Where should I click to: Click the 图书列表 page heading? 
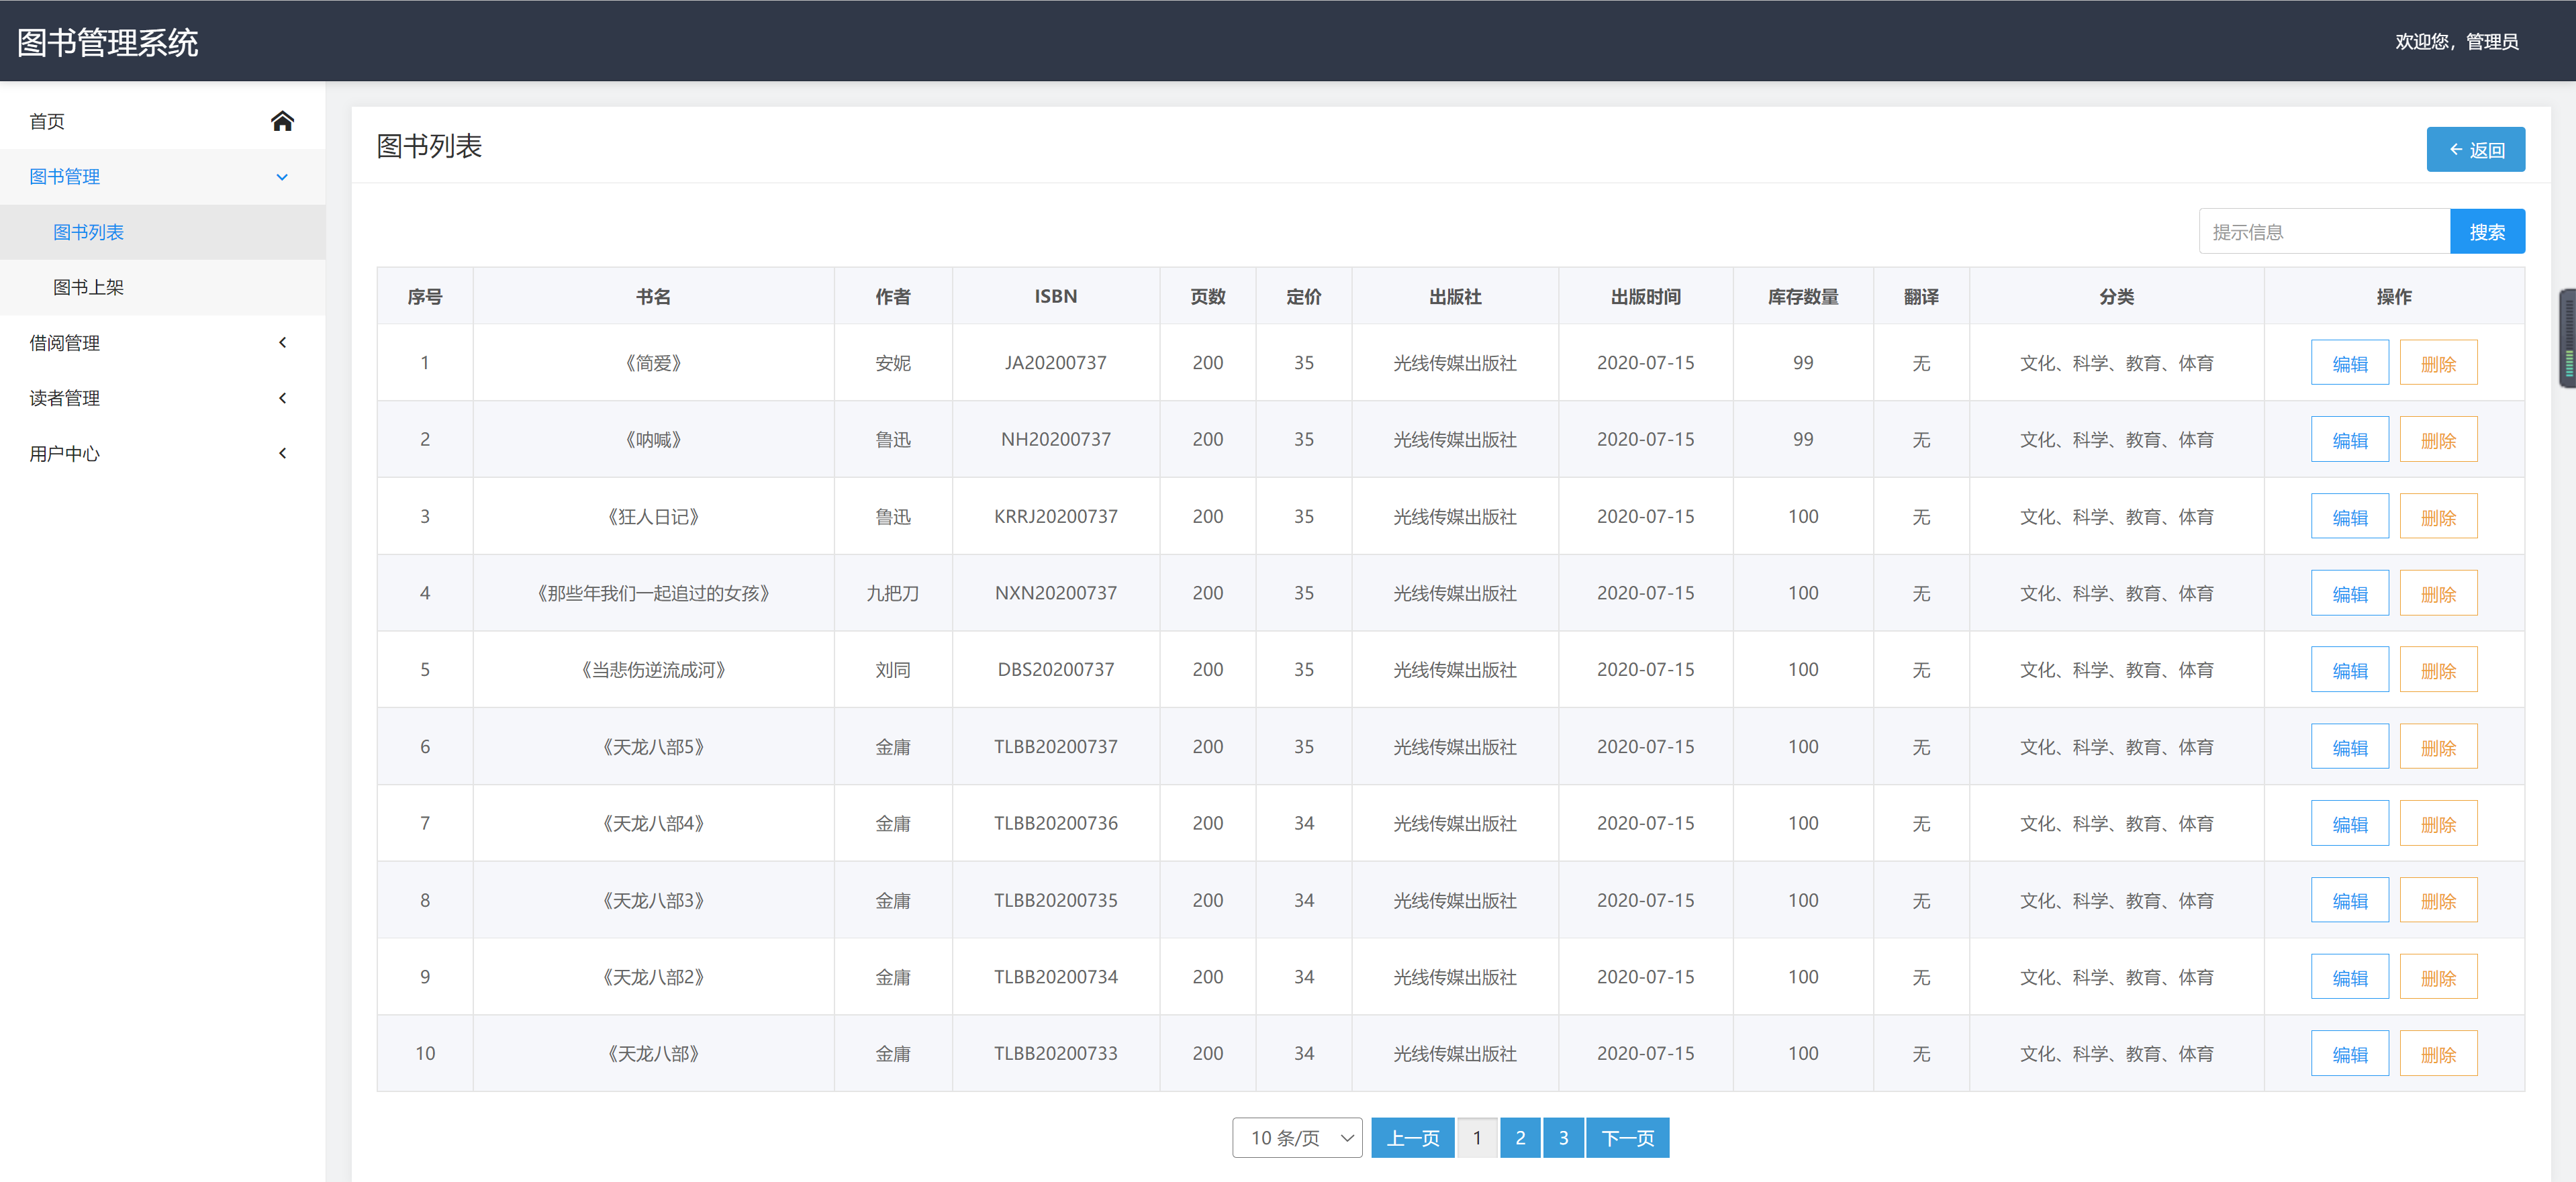click(x=429, y=146)
